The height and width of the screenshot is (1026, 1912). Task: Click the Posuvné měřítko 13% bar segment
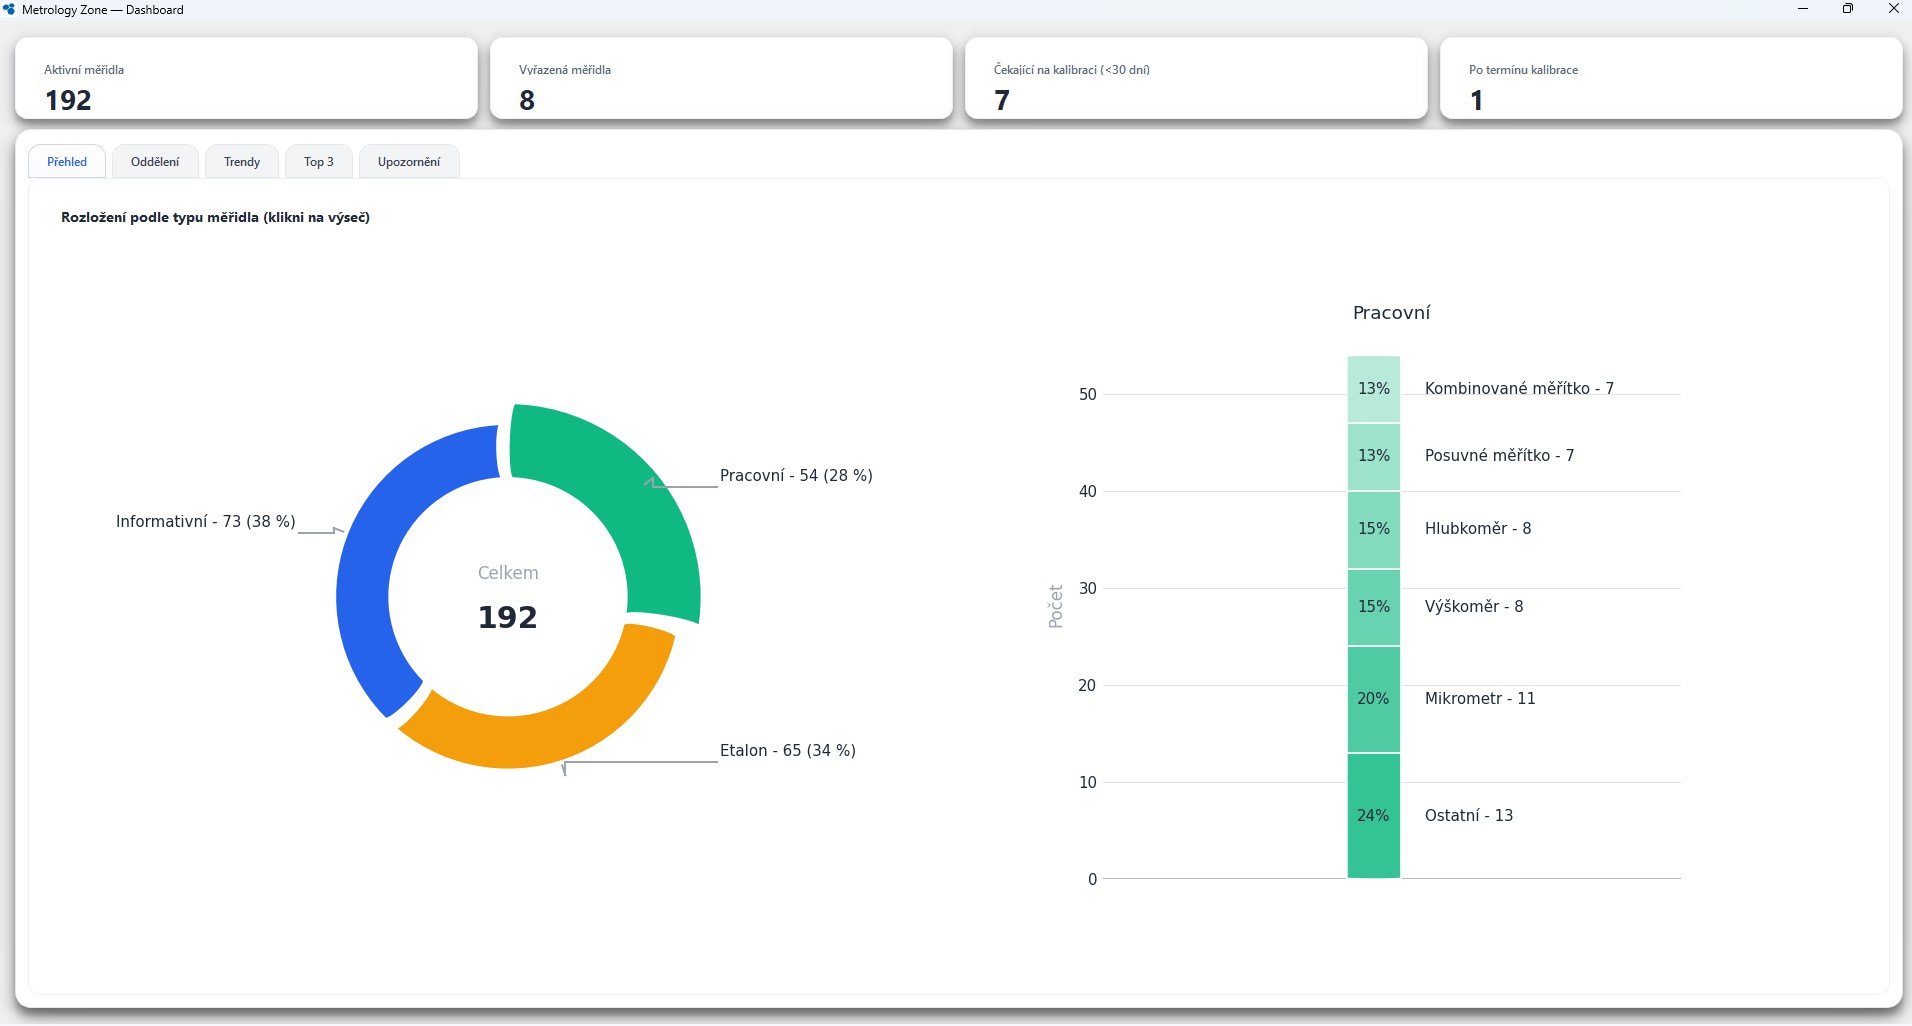pyautogui.click(x=1373, y=456)
